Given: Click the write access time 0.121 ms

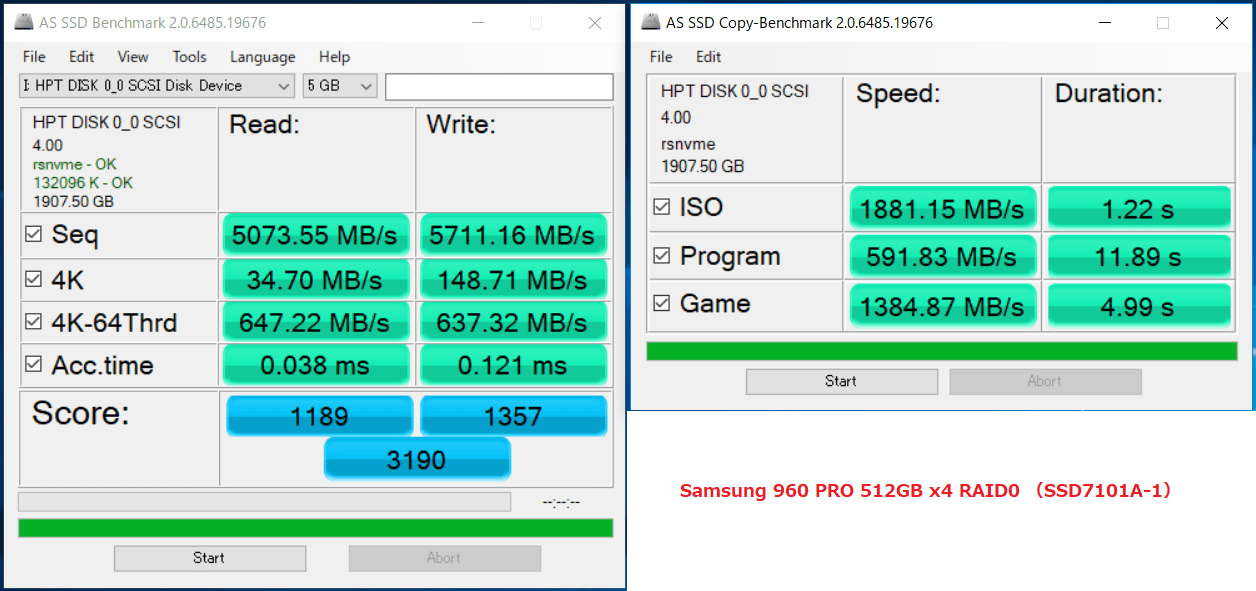Looking at the screenshot, I should point(512,366).
